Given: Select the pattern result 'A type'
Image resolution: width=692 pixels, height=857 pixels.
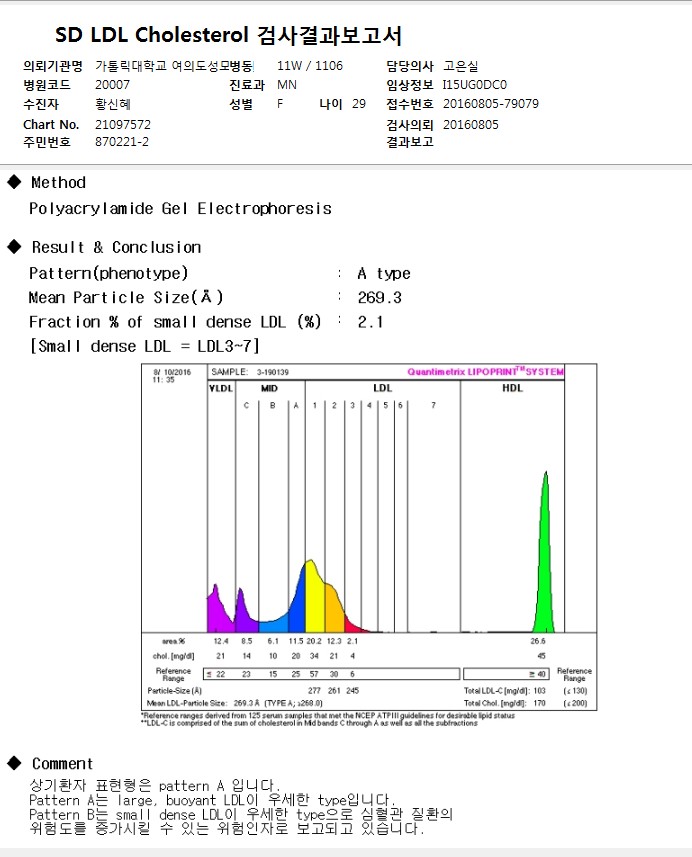Looking at the screenshot, I should tap(384, 273).
